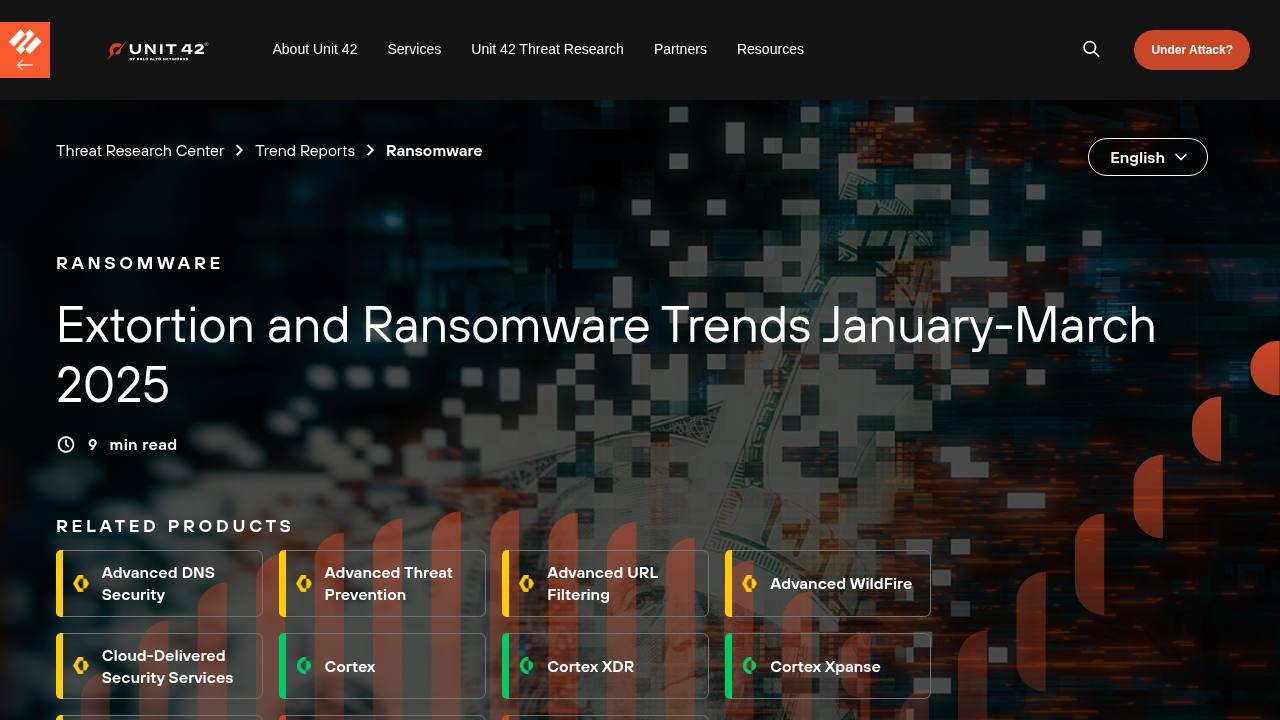Open the Cortex Xpanse product card
This screenshot has width=1280, height=720.
click(x=828, y=666)
